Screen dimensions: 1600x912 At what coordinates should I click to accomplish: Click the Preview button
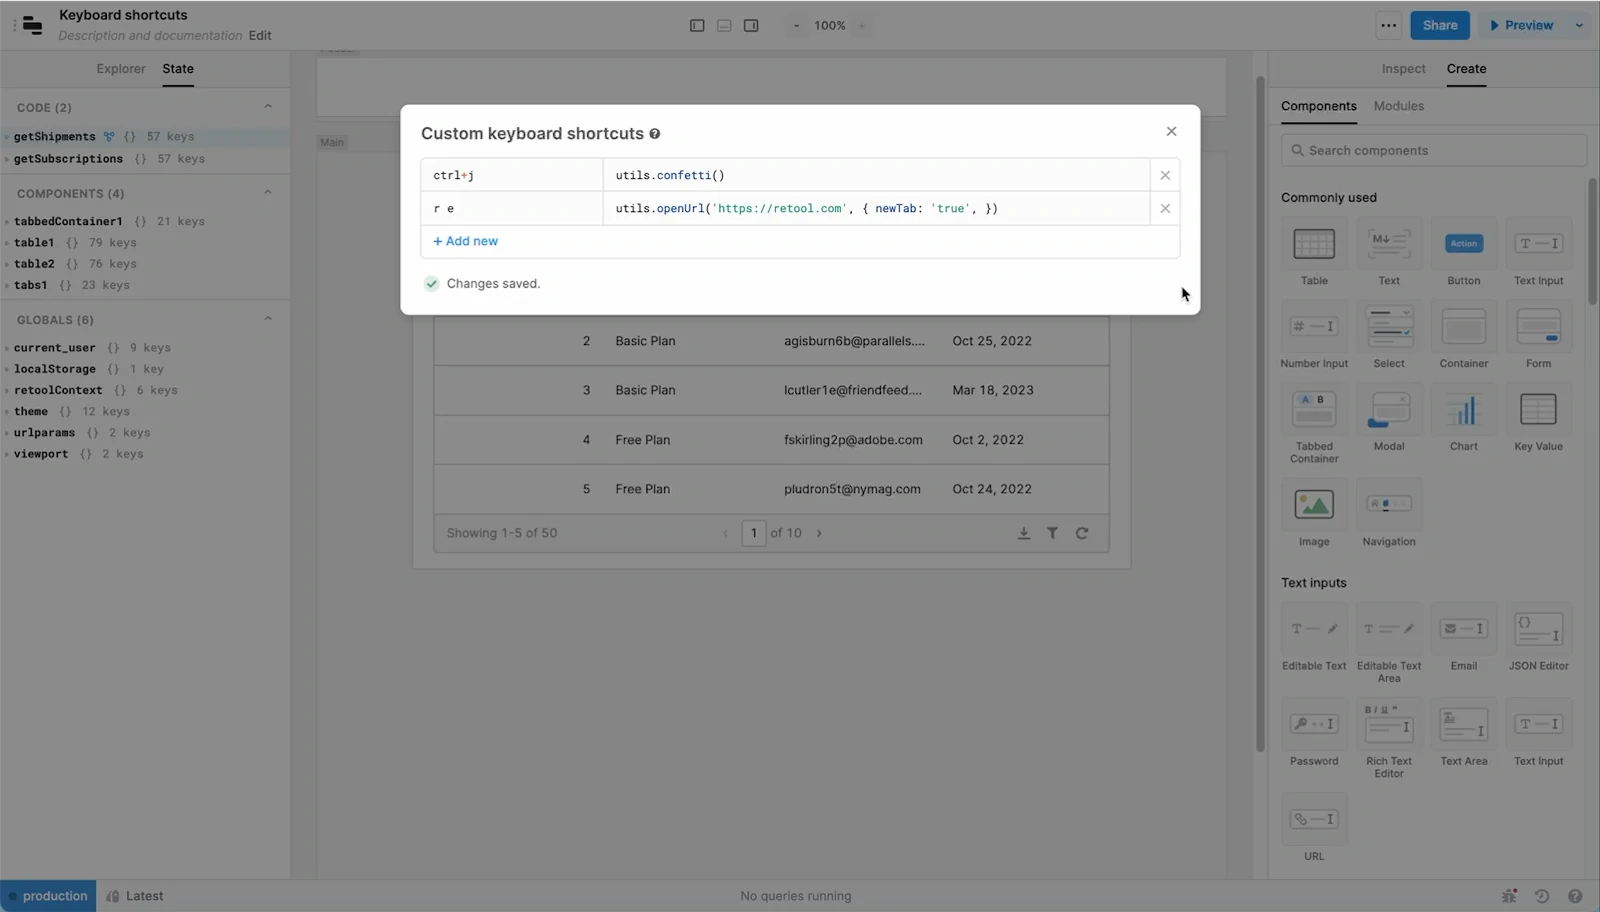pyautogui.click(x=1522, y=25)
